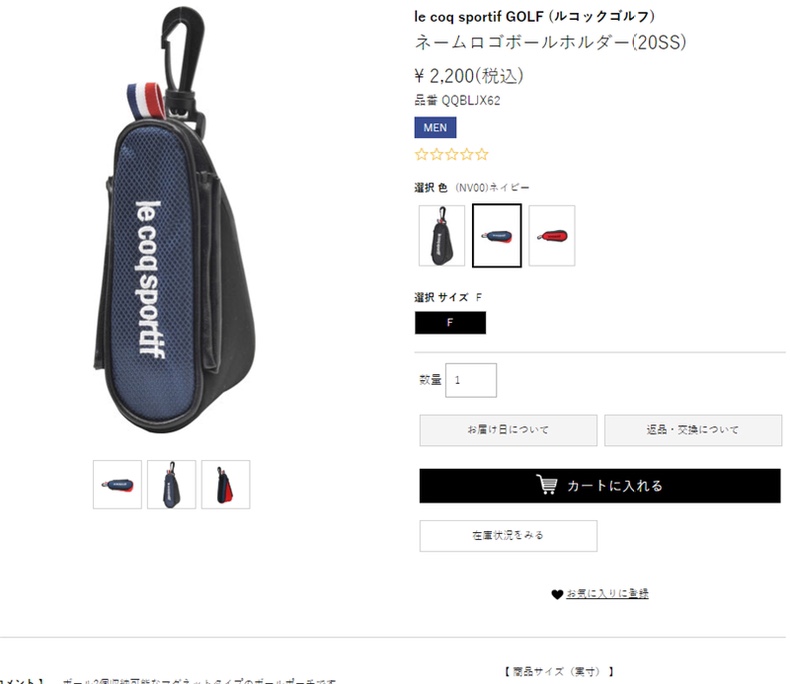Click the third rating star

click(x=452, y=154)
